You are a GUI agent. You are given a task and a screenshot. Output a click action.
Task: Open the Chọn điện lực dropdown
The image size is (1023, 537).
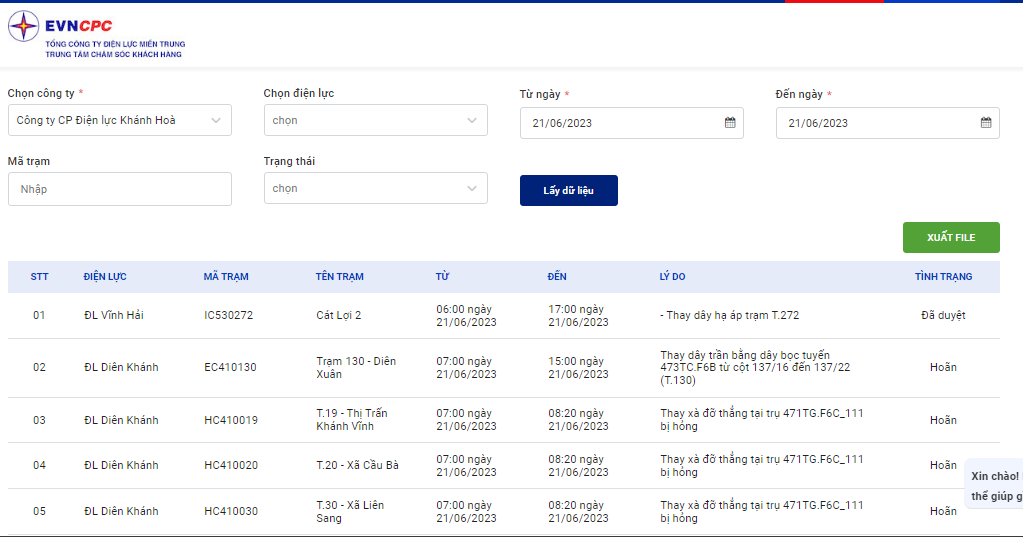click(x=375, y=120)
